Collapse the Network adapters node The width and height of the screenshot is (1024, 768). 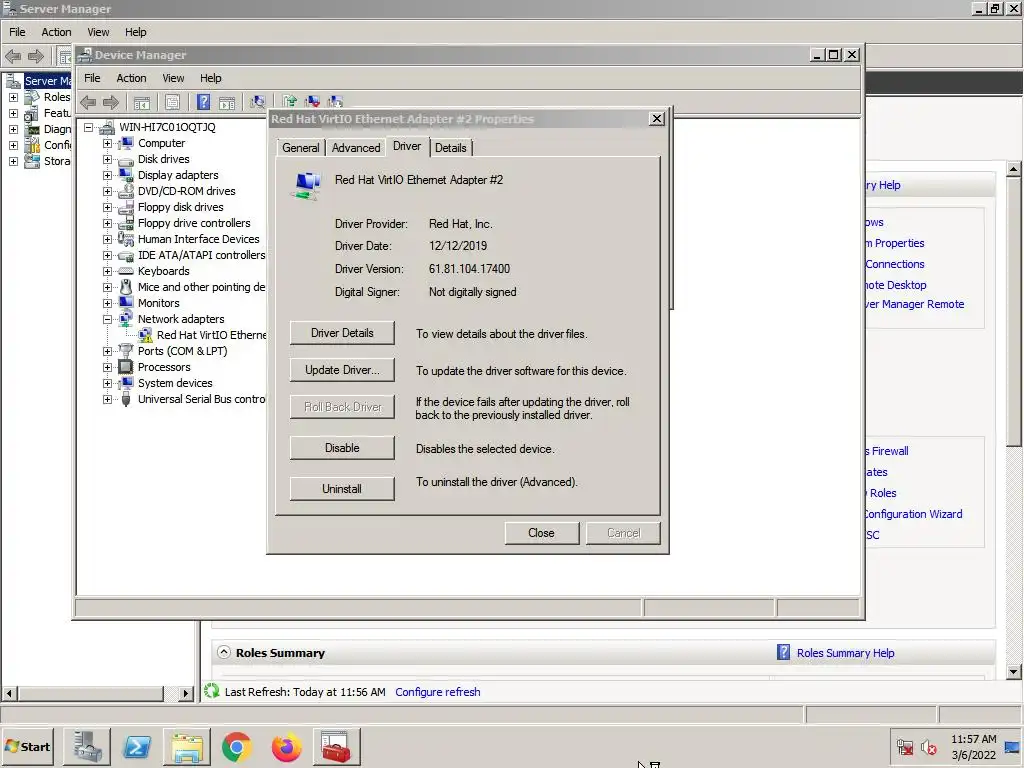(107, 319)
